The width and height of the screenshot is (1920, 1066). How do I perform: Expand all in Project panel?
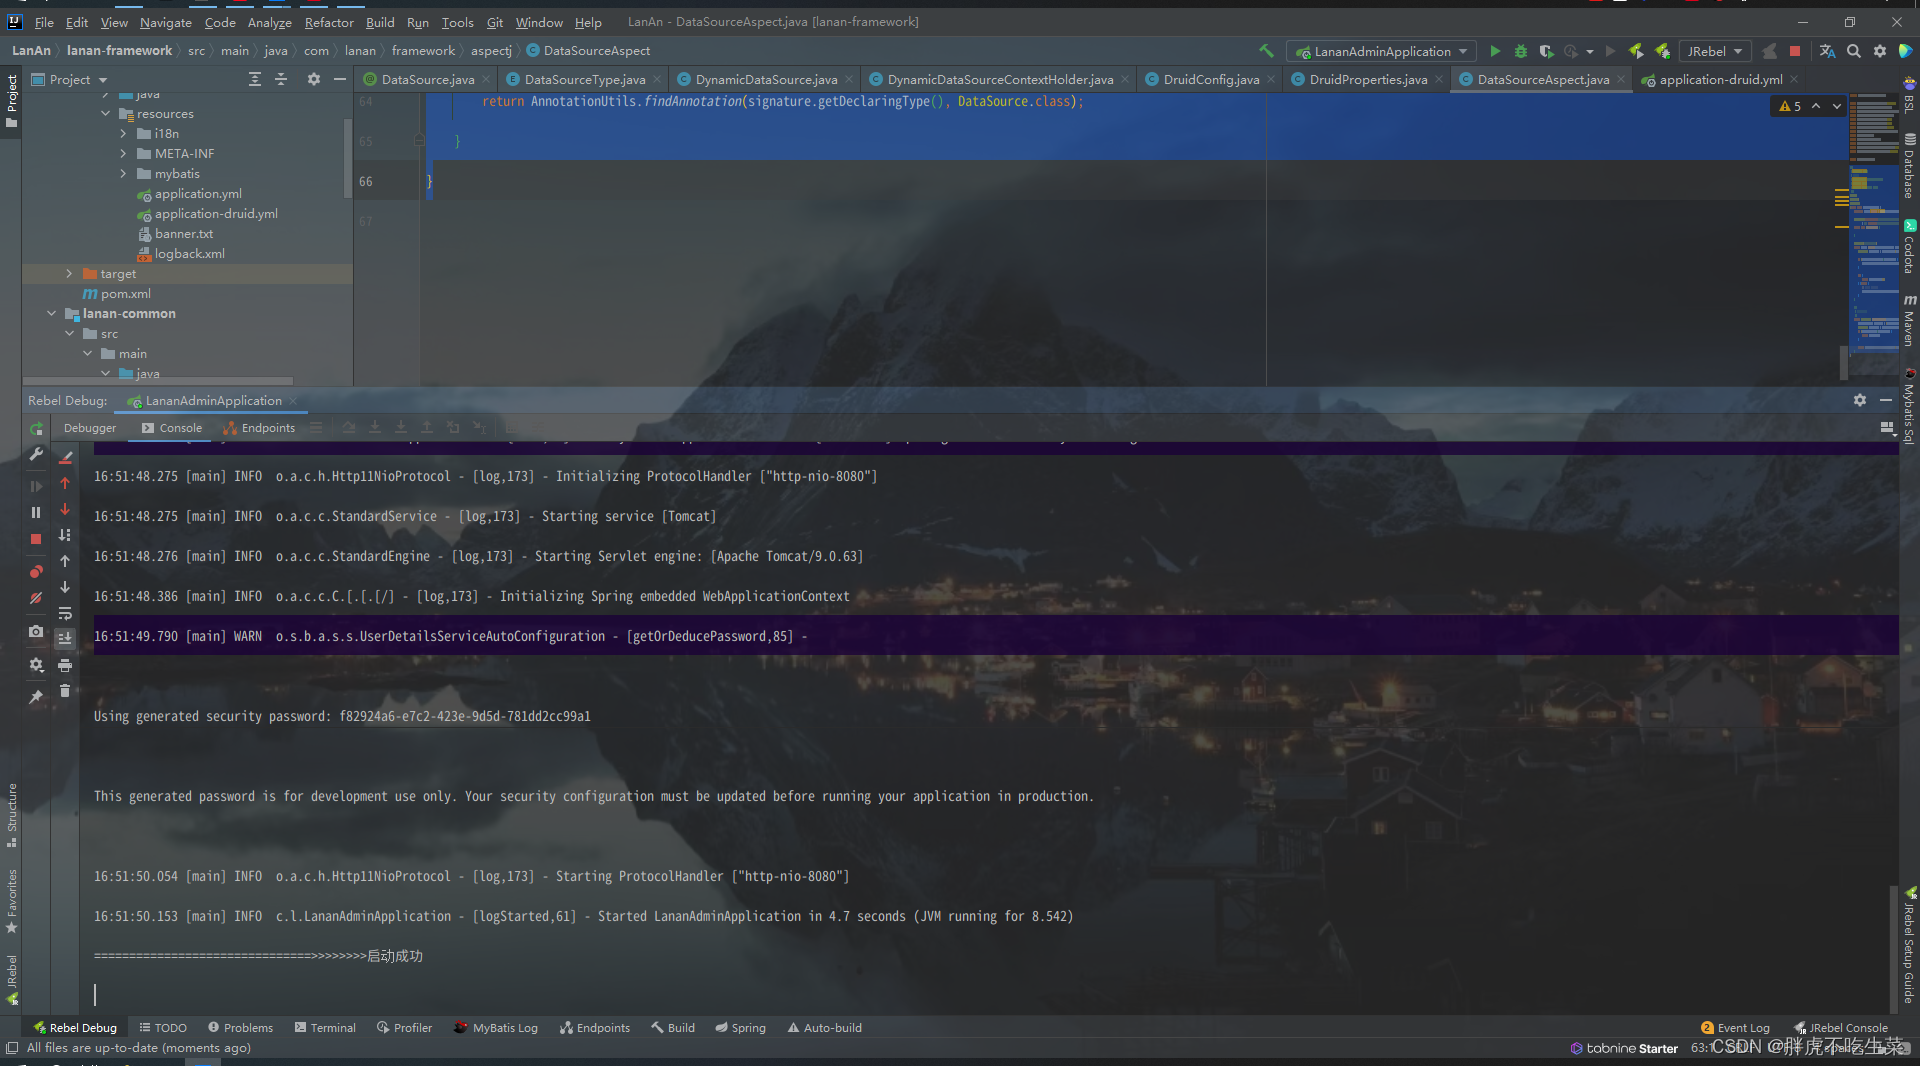255,79
